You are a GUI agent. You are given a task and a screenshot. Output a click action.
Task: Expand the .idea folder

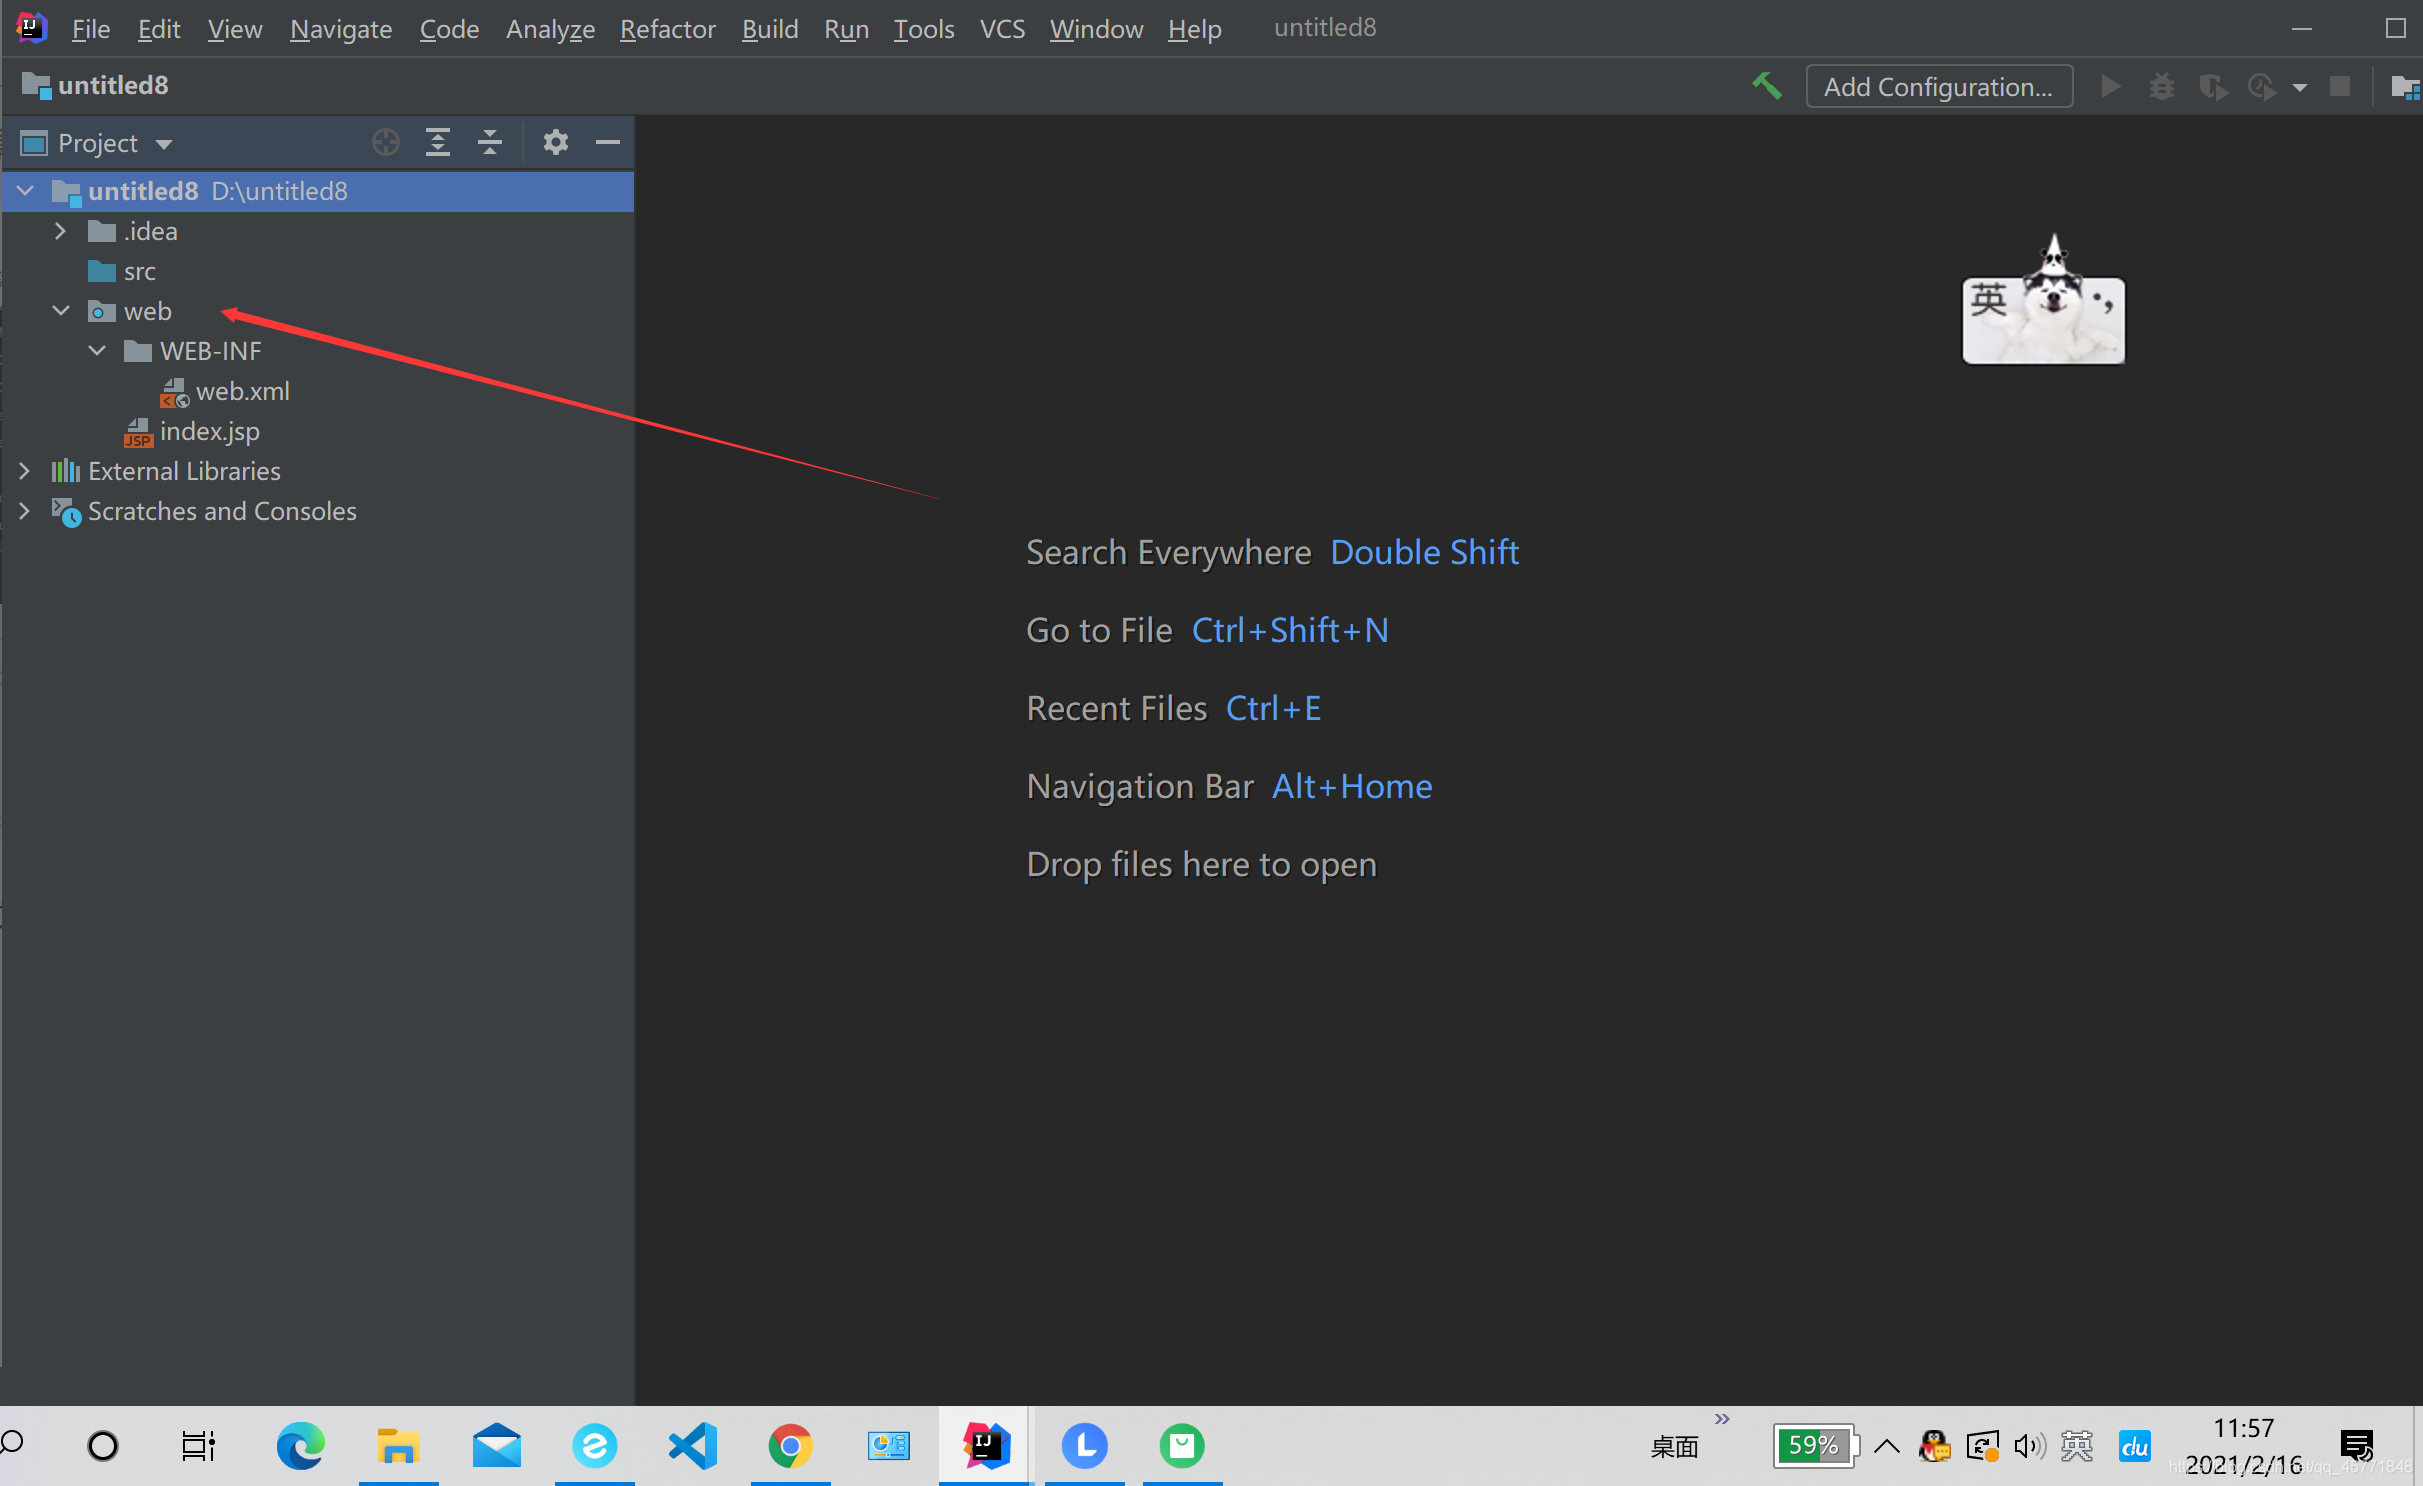[60, 231]
